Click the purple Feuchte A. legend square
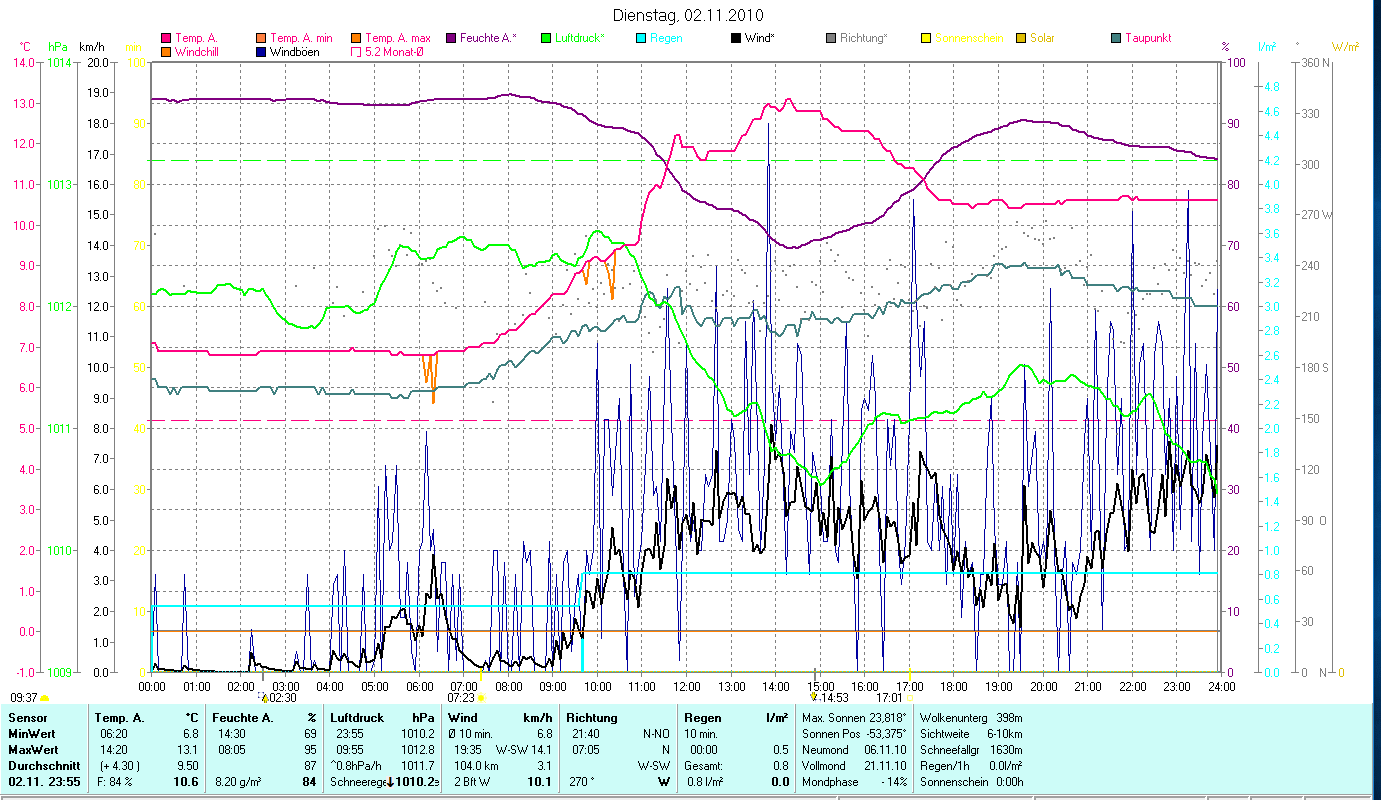This screenshot has height=800, width=1381. point(450,38)
